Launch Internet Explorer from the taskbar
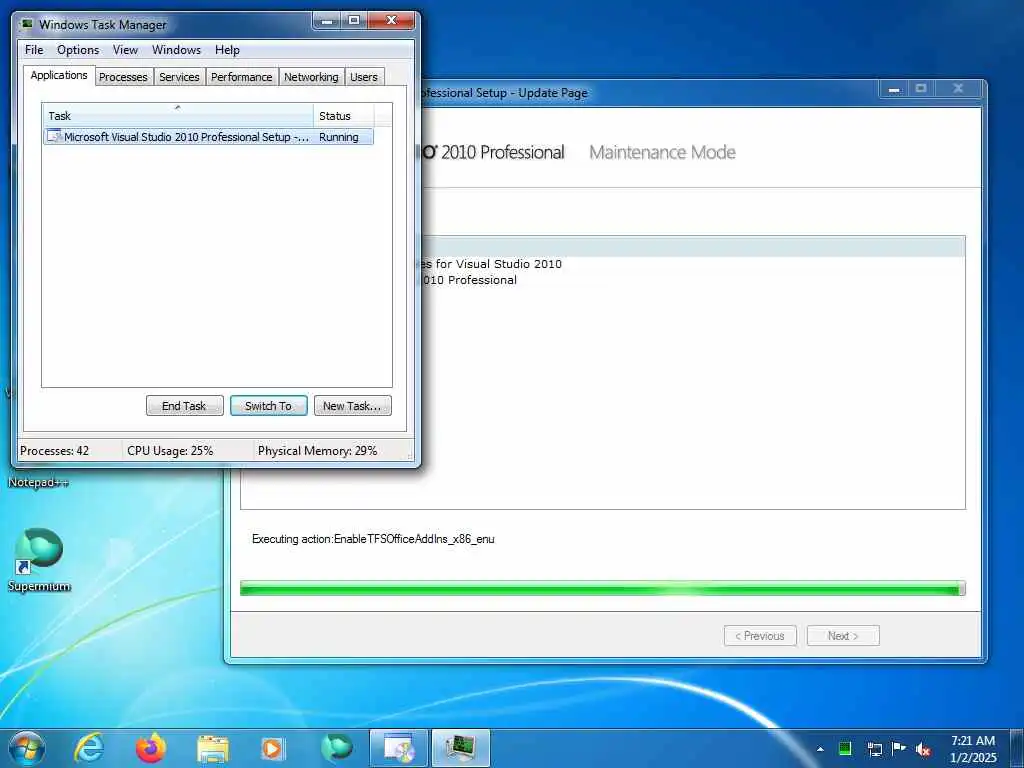Screen dimensions: 1024x768 point(89,748)
